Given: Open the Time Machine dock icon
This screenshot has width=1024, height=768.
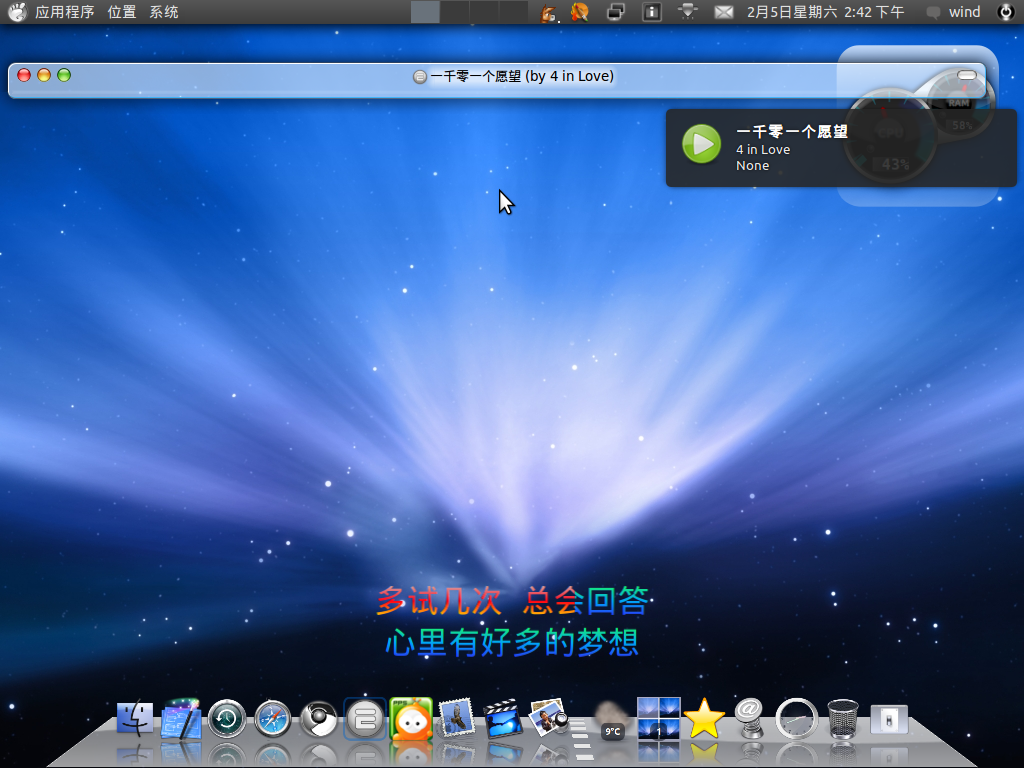Looking at the screenshot, I should pos(227,719).
